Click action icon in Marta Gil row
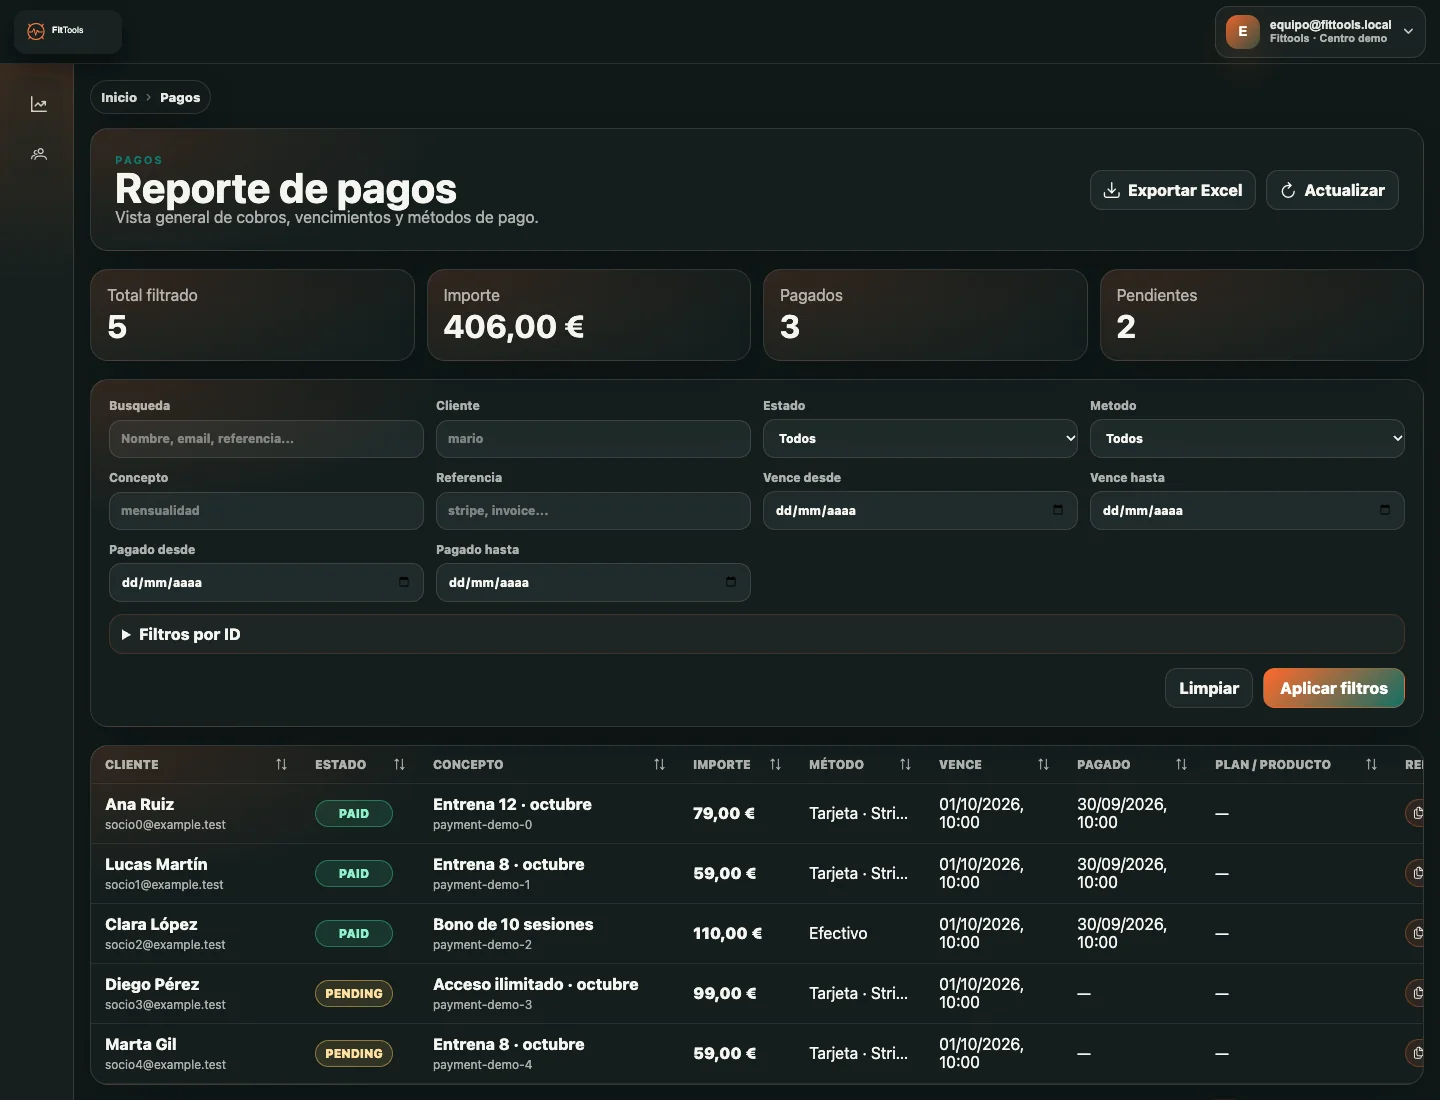1440x1100 pixels. coord(1415,1053)
